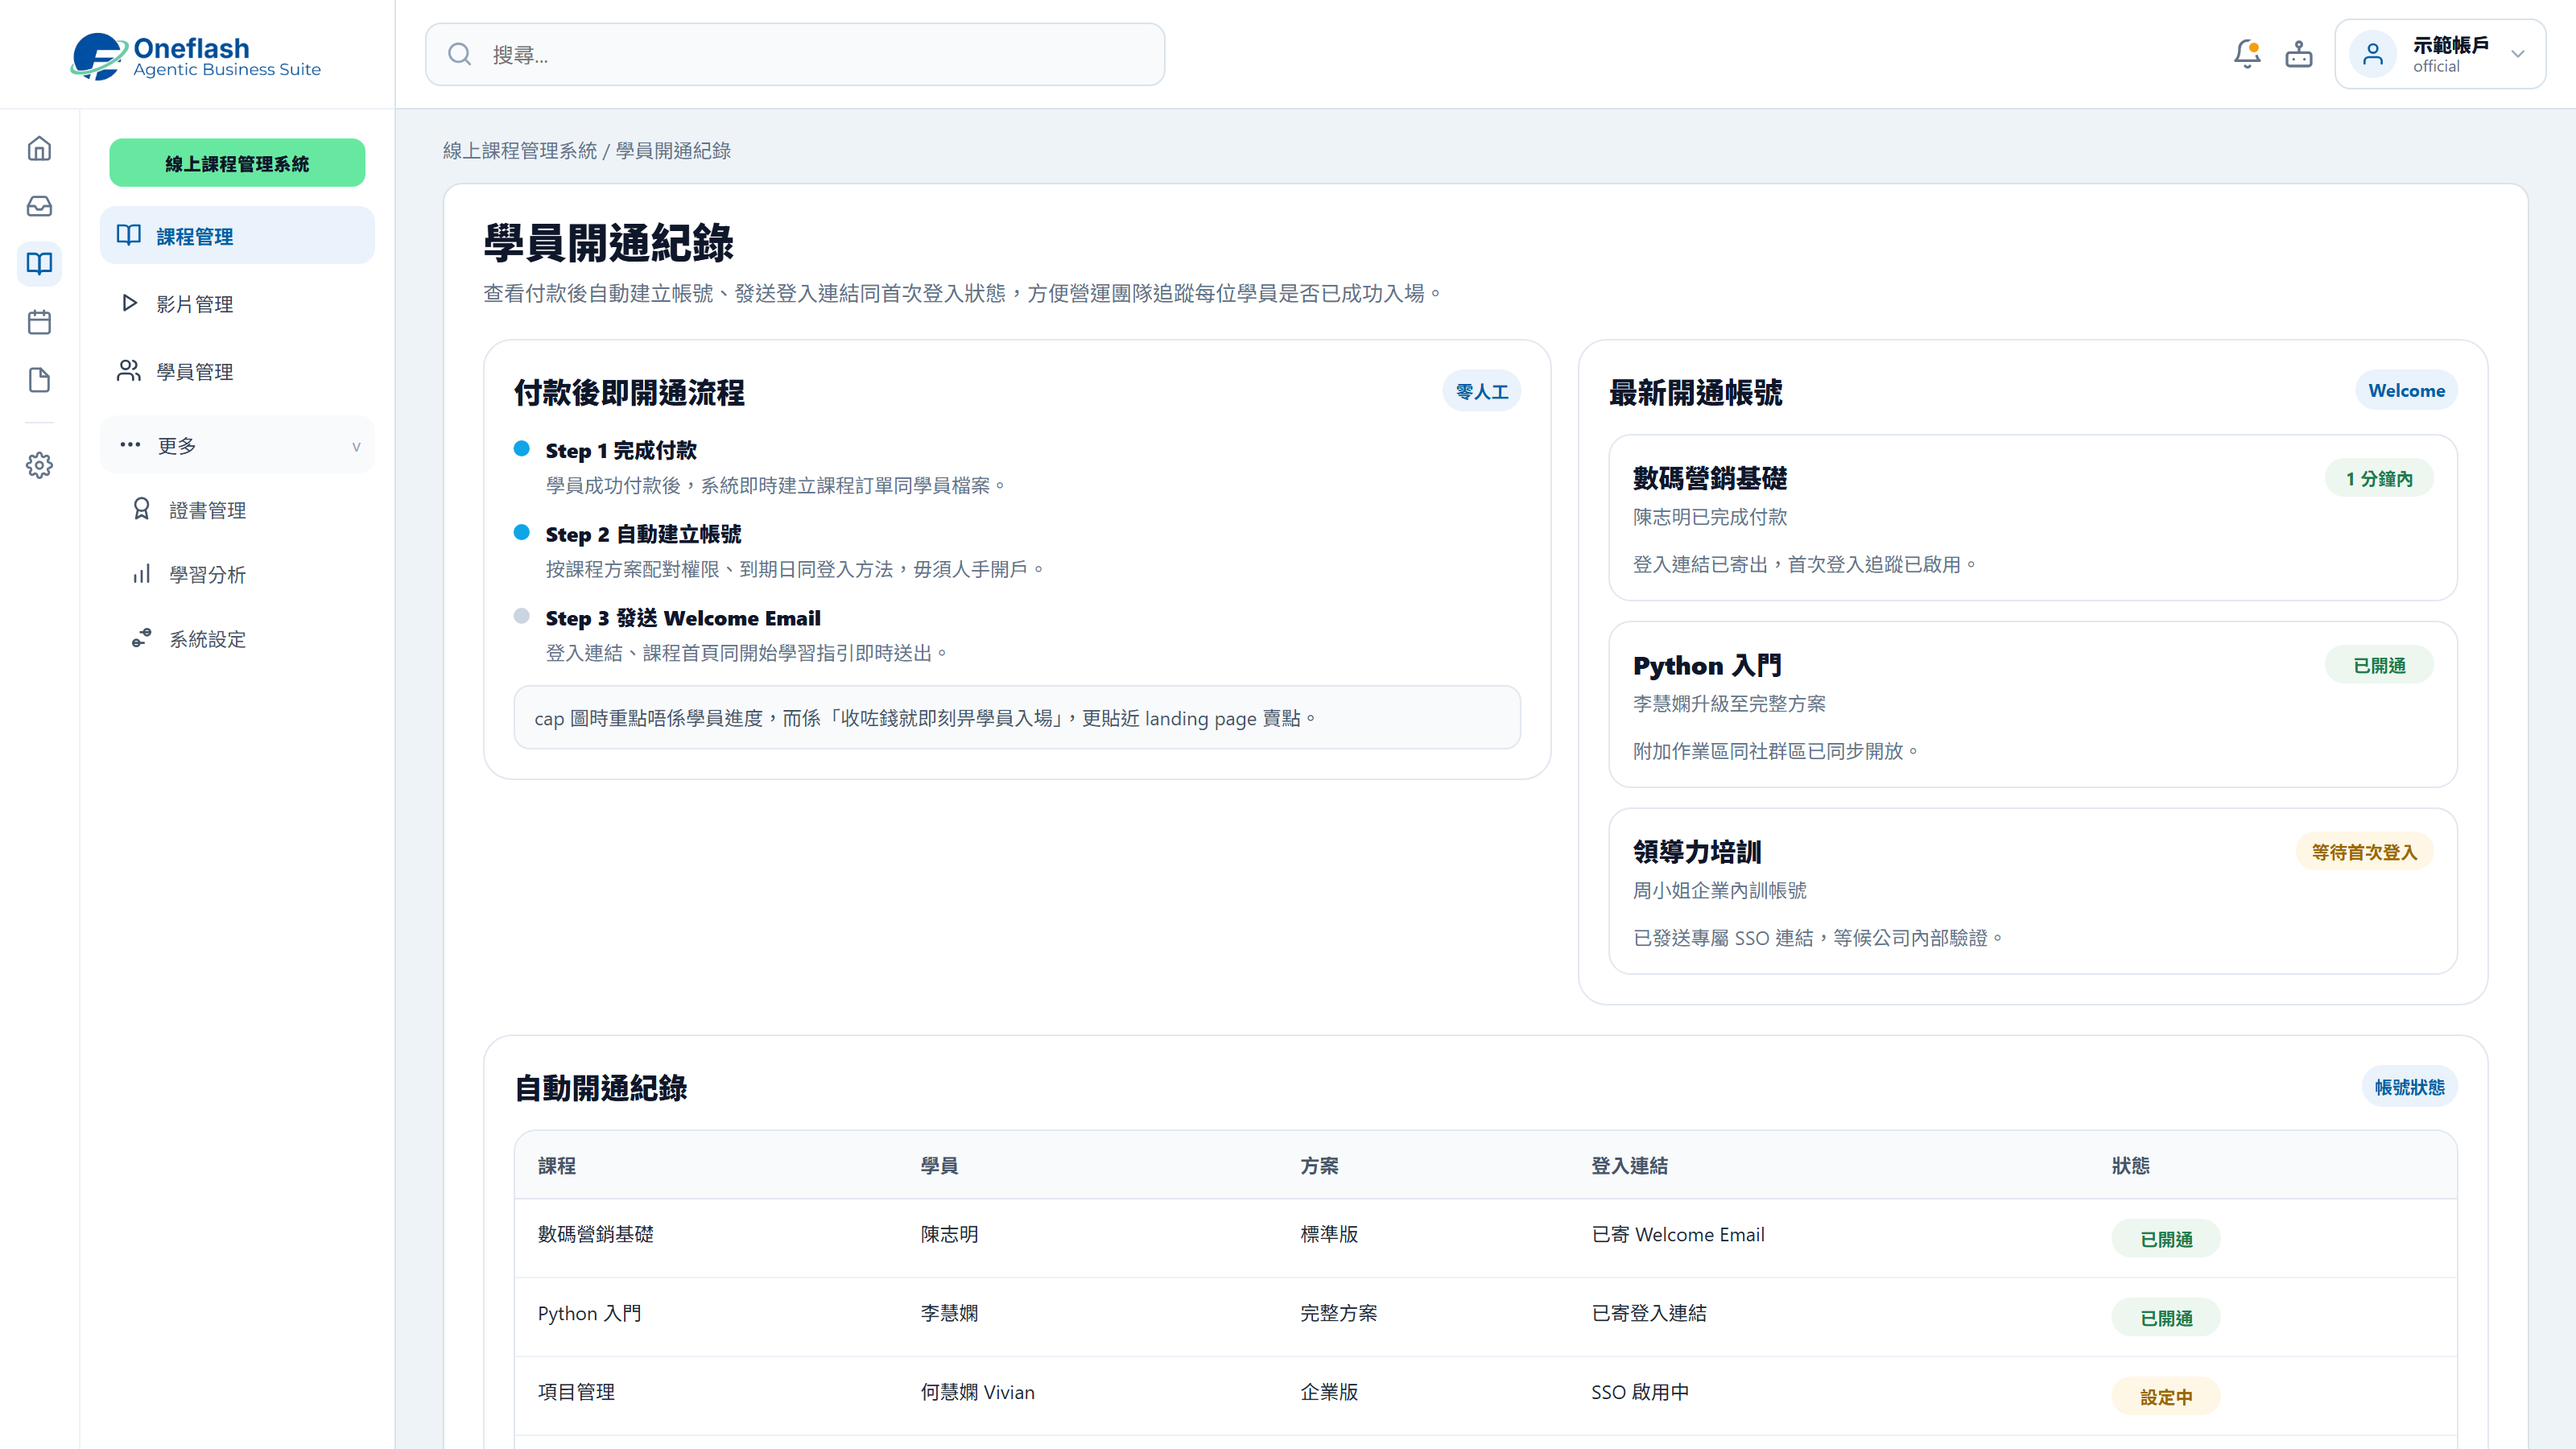Click the play icon beside 影片管理
This screenshot has height=1449, width=2576.
129,303
